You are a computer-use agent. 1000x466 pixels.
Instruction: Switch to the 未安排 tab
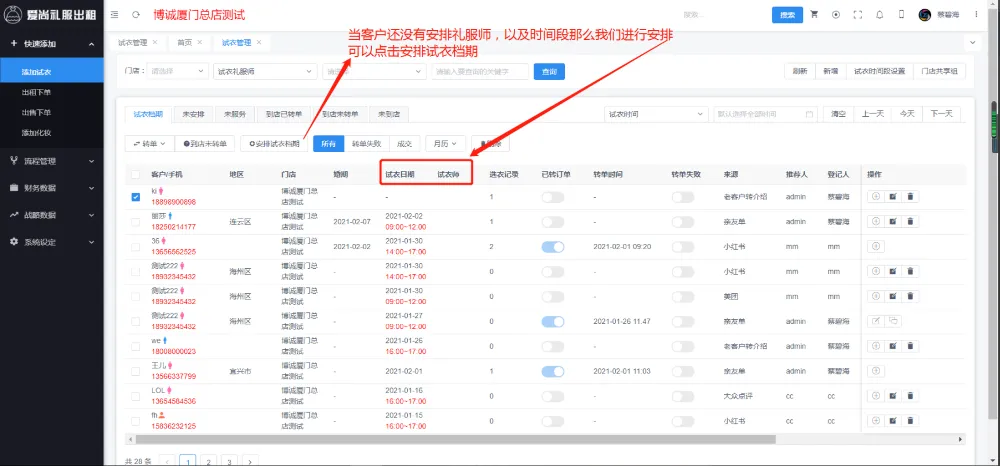pyautogui.click(x=194, y=114)
